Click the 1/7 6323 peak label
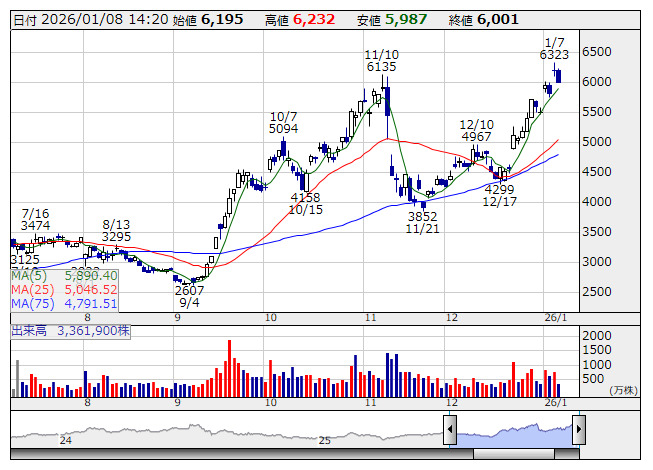Image resolution: width=653 pixels, height=470 pixels. tap(554, 47)
